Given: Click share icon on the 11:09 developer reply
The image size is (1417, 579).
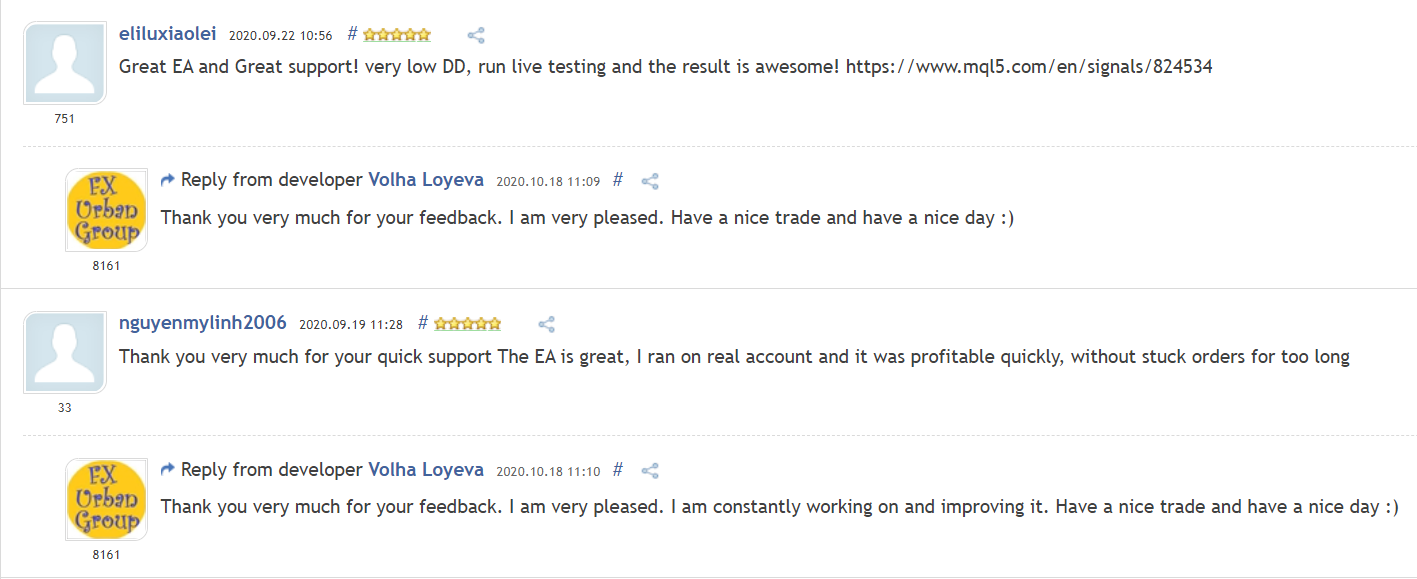Looking at the screenshot, I should tap(650, 181).
